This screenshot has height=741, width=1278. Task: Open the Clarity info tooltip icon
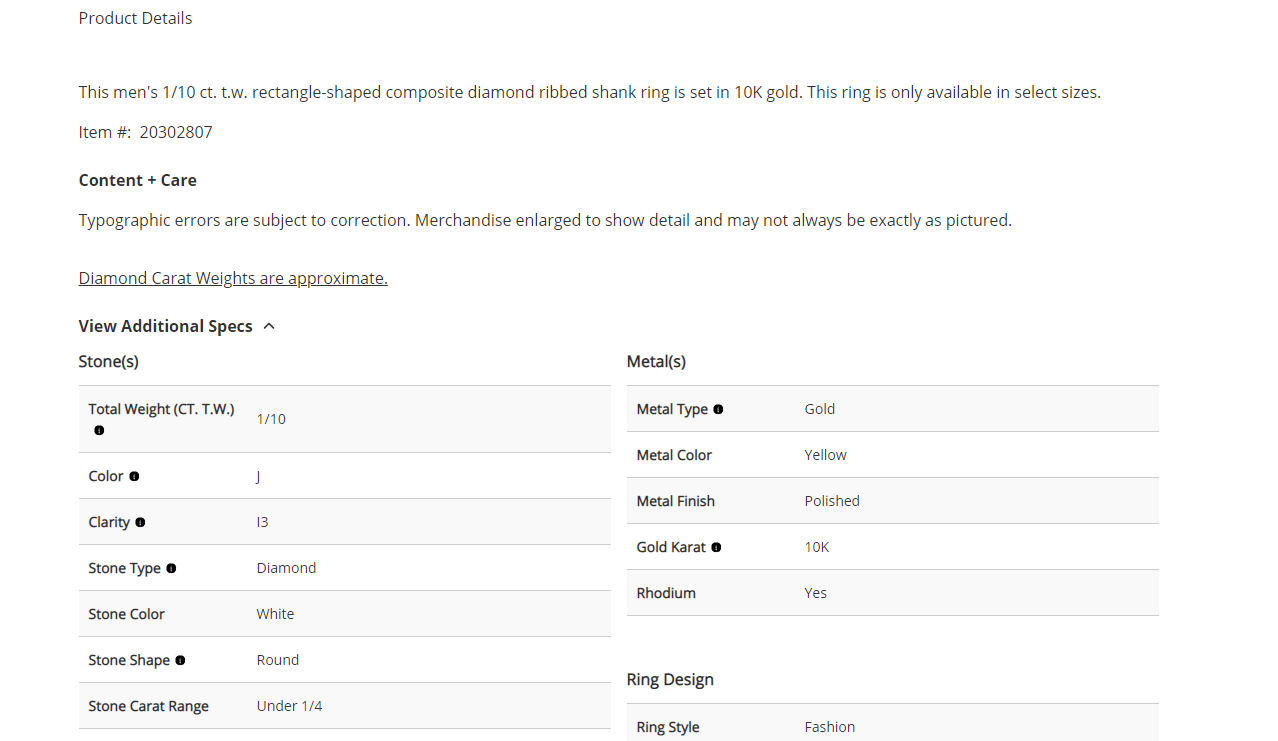tap(140, 522)
